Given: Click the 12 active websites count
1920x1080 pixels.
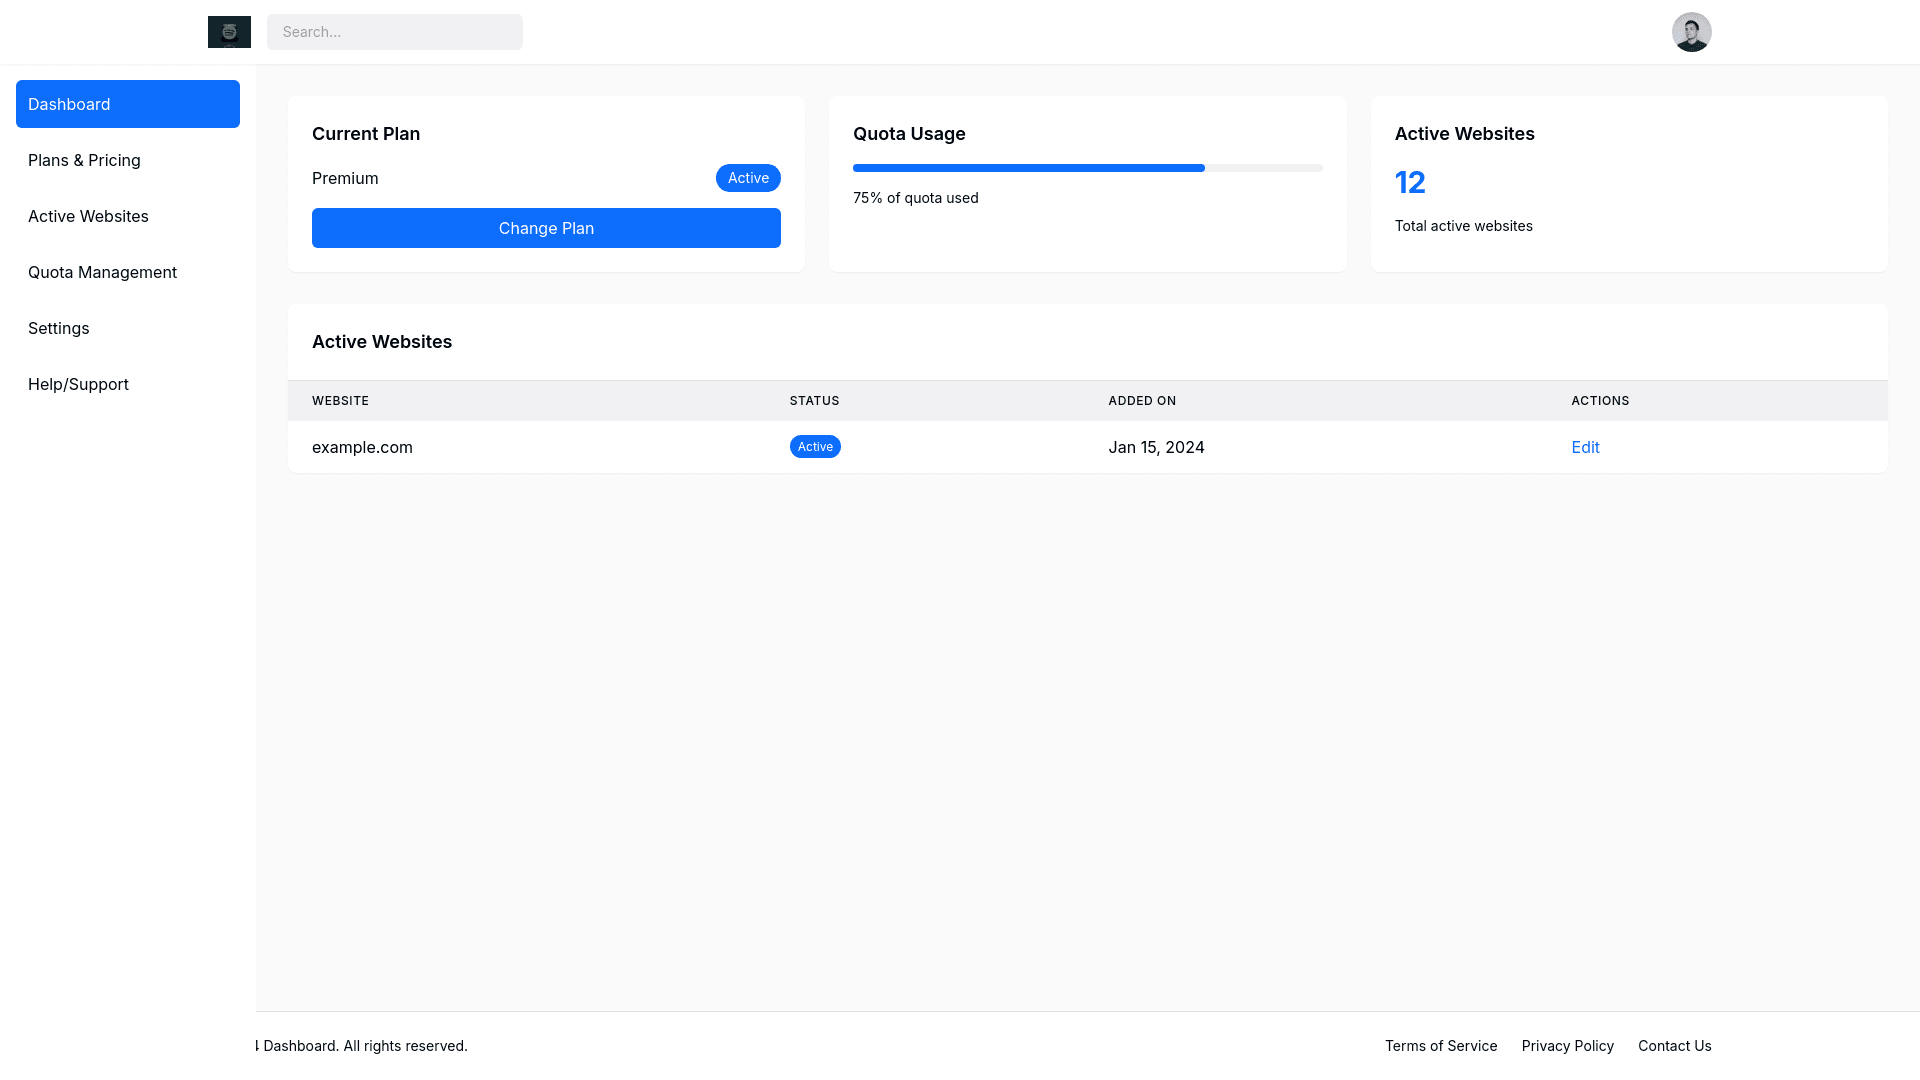Looking at the screenshot, I should pyautogui.click(x=1410, y=182).
